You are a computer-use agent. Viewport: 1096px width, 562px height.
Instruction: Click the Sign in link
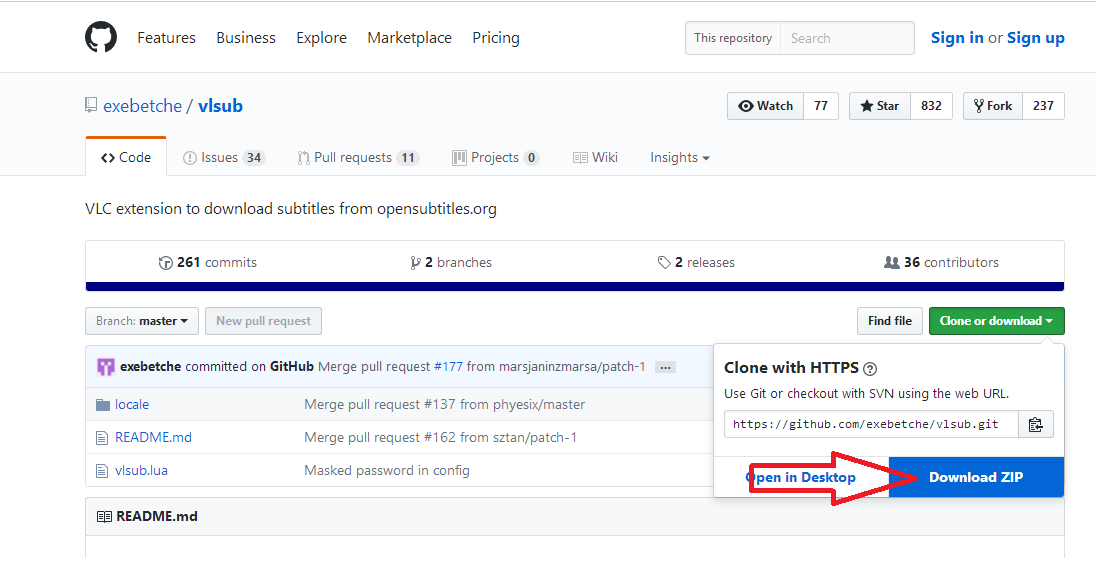point(957,38)
